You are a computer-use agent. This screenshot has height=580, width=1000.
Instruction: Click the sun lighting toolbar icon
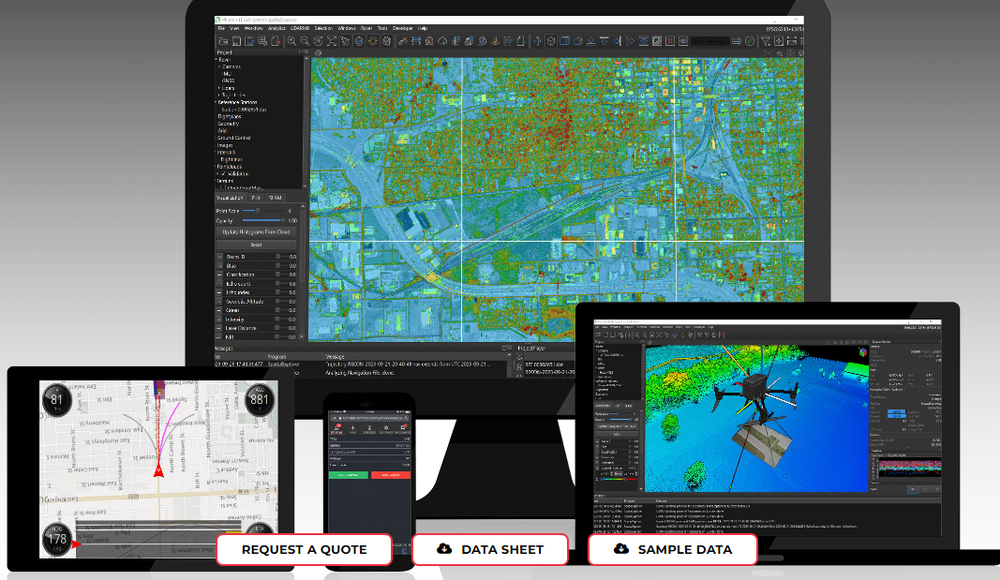pos(372,41)
